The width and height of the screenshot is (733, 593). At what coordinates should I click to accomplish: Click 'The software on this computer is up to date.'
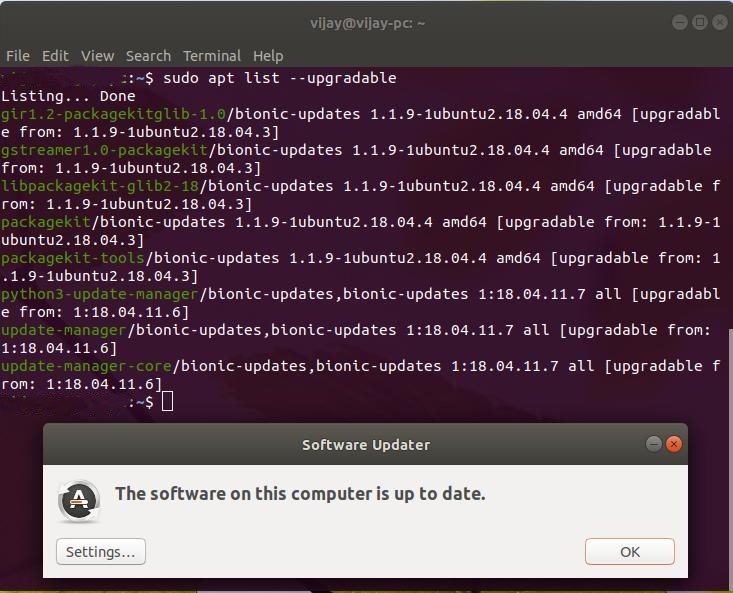click(x=300, y=494)
